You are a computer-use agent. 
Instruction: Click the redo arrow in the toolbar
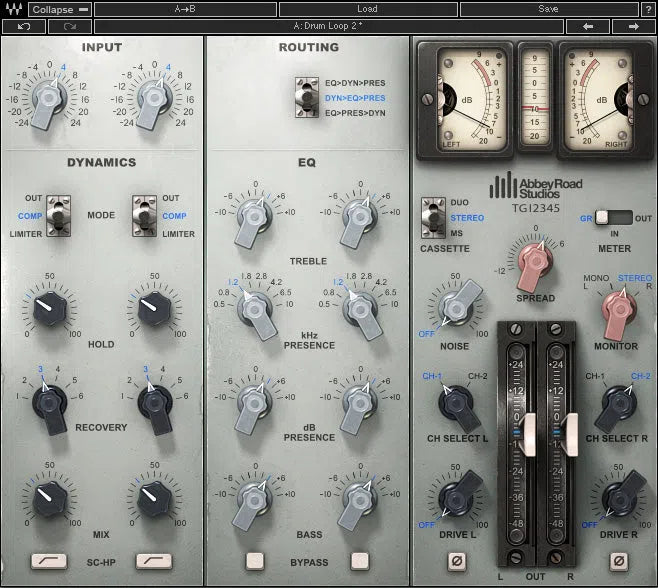69,26
